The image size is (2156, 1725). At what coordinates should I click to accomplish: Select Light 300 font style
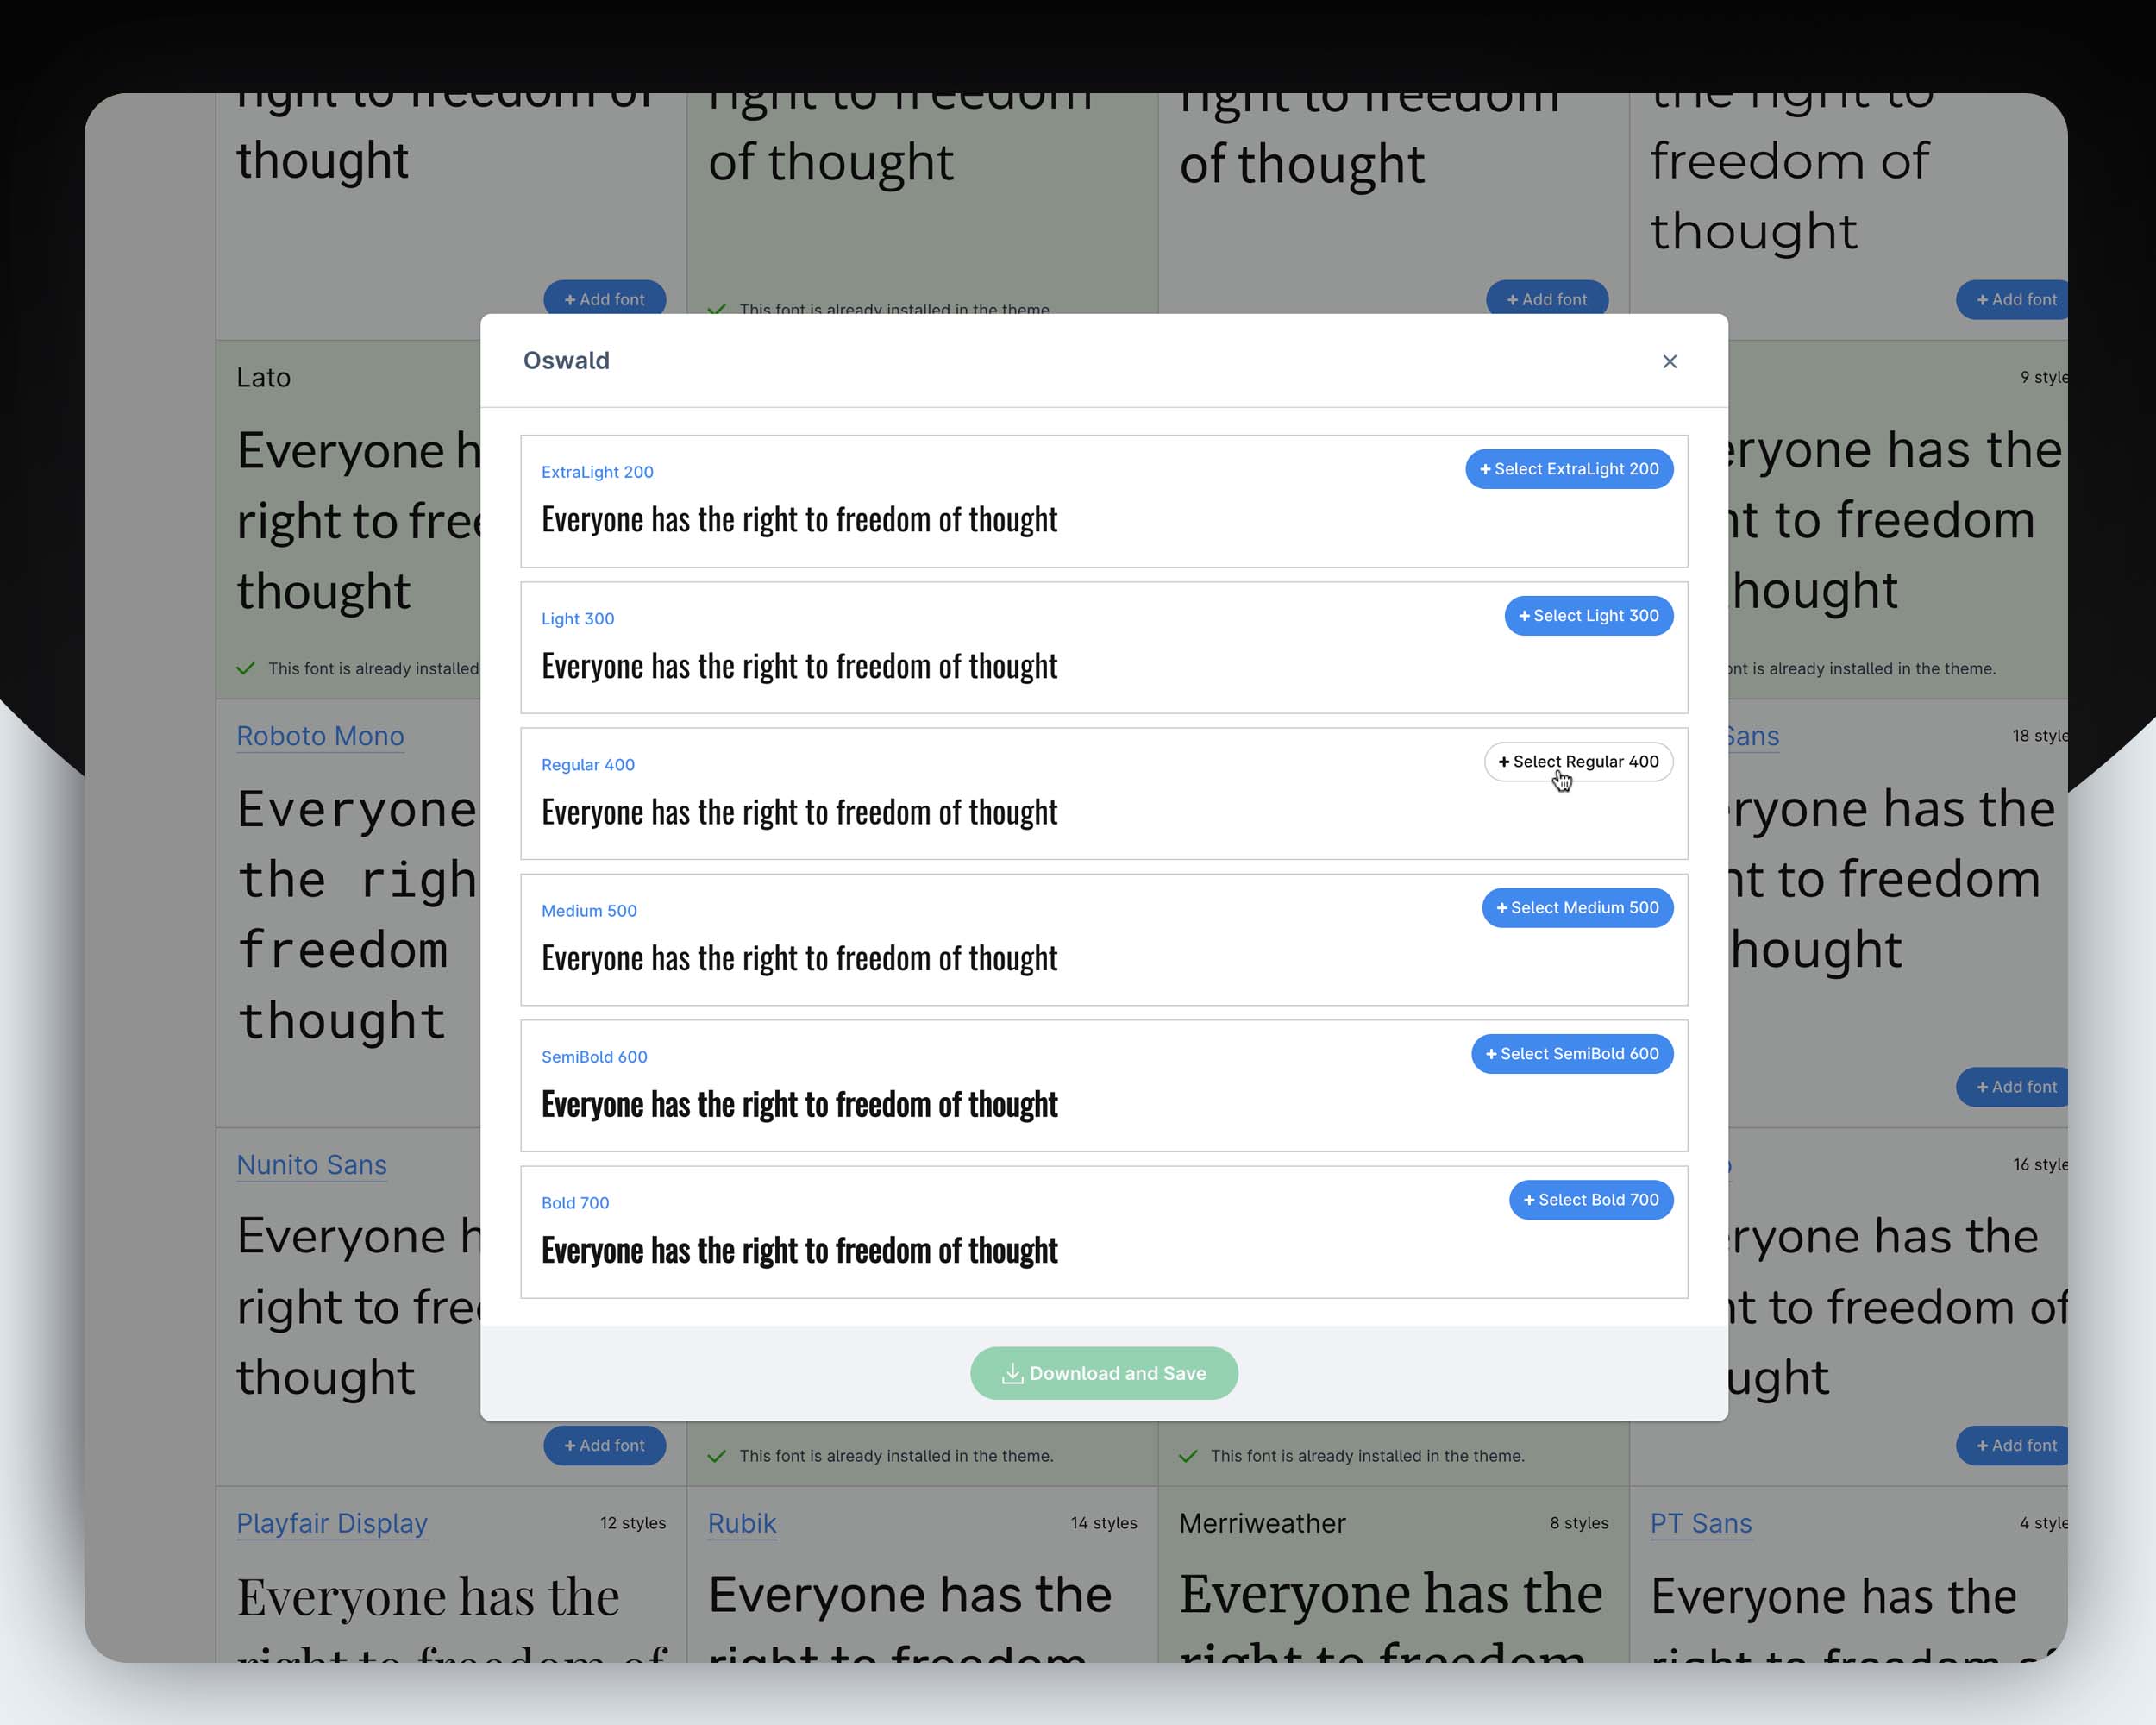click(1588, 614)
